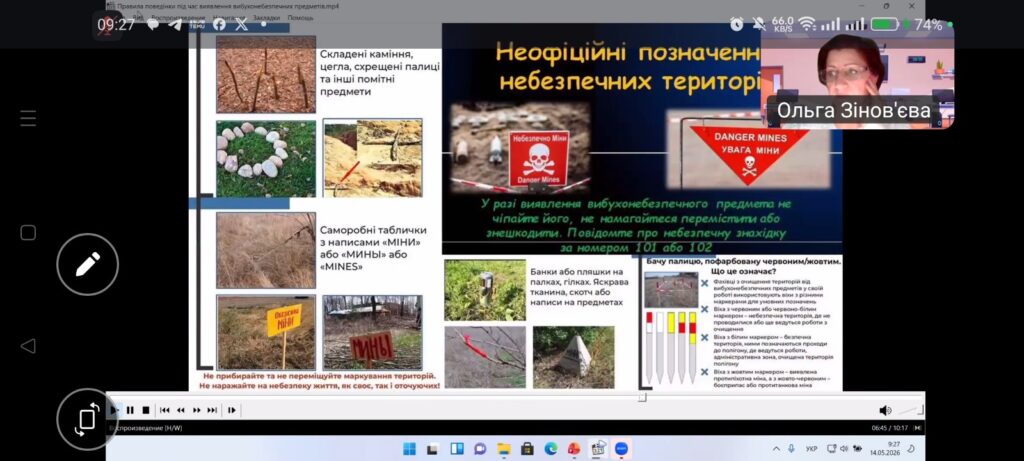Viewport: 1024px width, 461px height.
Task: Mute the player speaker icon
Action: [885, 410]
